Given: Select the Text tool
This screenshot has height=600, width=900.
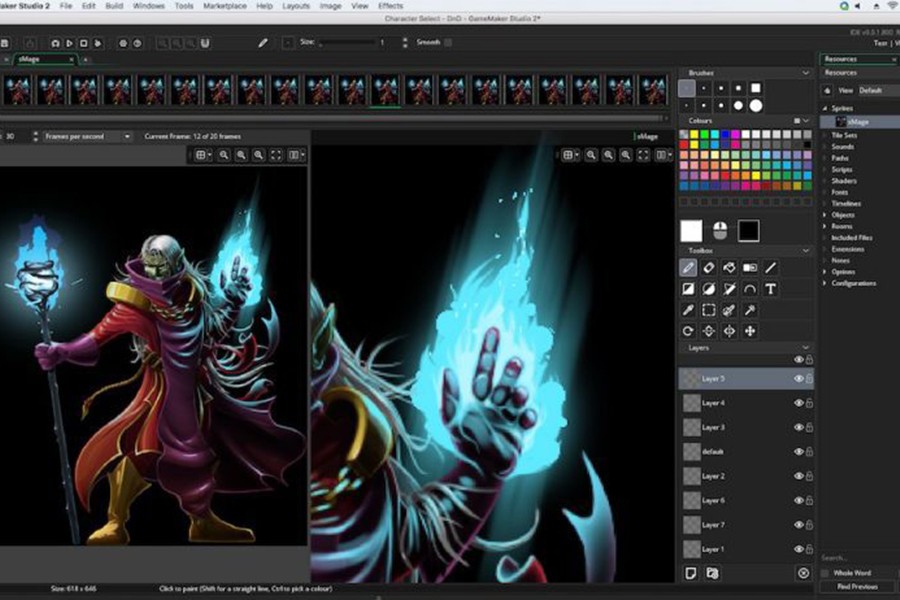Looking at the screenshot, I should pos(770,289).
